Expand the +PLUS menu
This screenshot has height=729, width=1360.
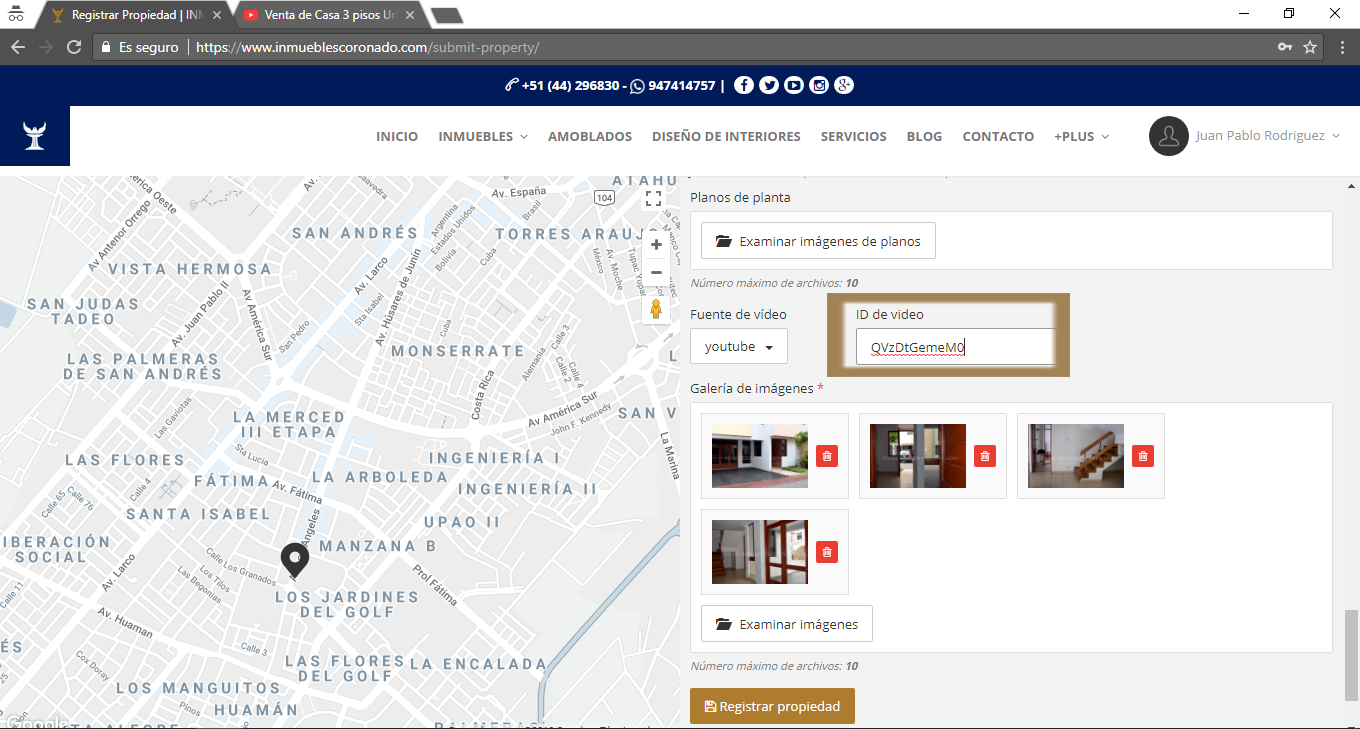pos(1080,136)
